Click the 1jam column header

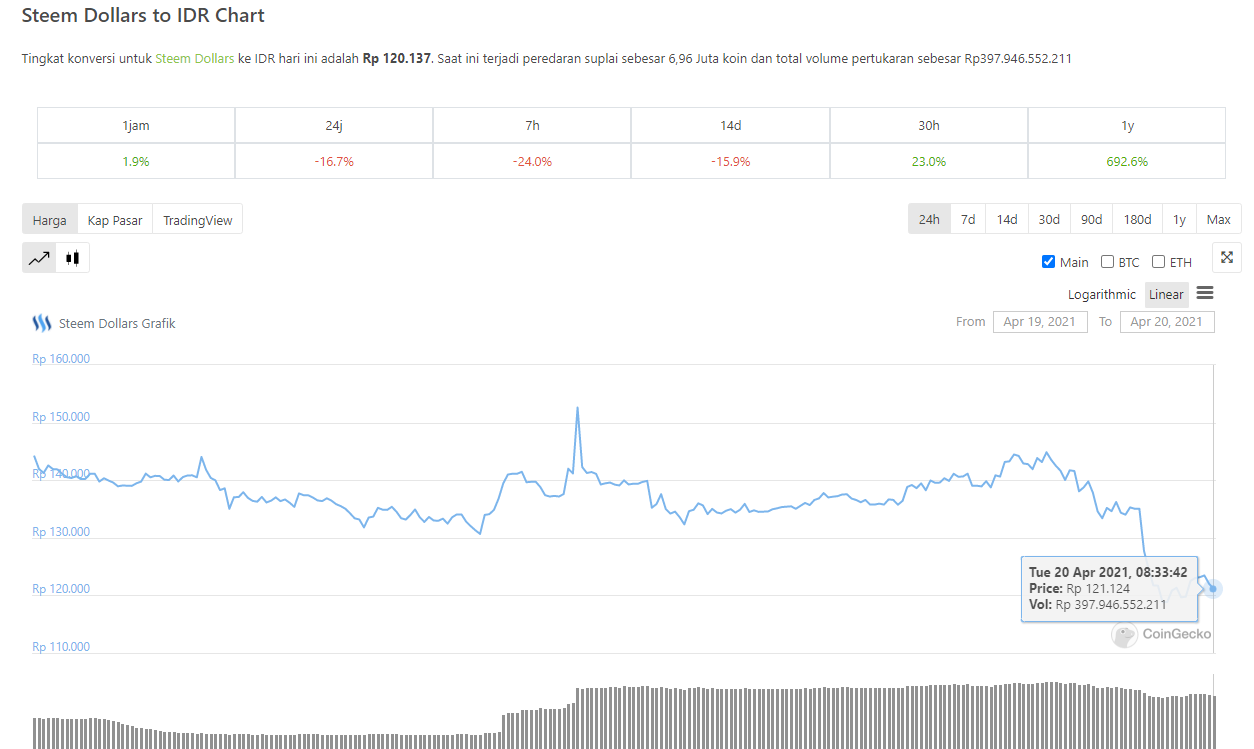click(136, 126)
